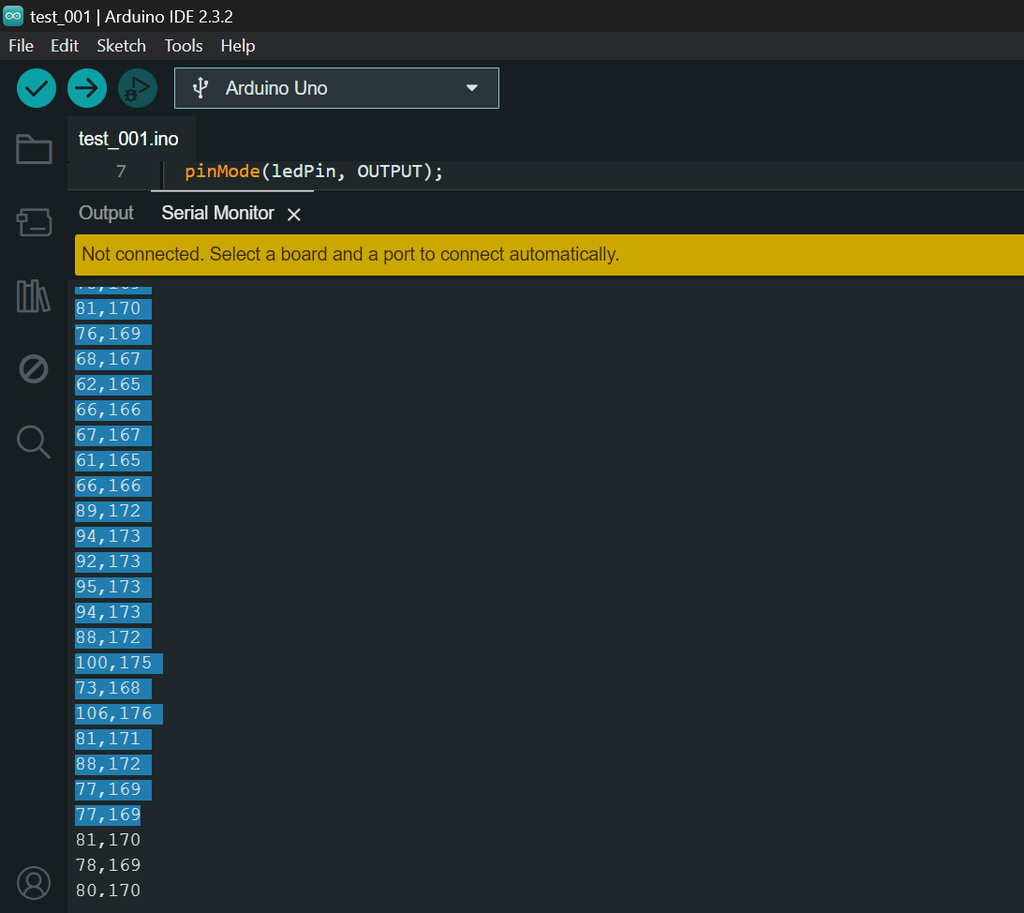
Task: Open the Boards Manager sidebar icon
Action: 34,222
